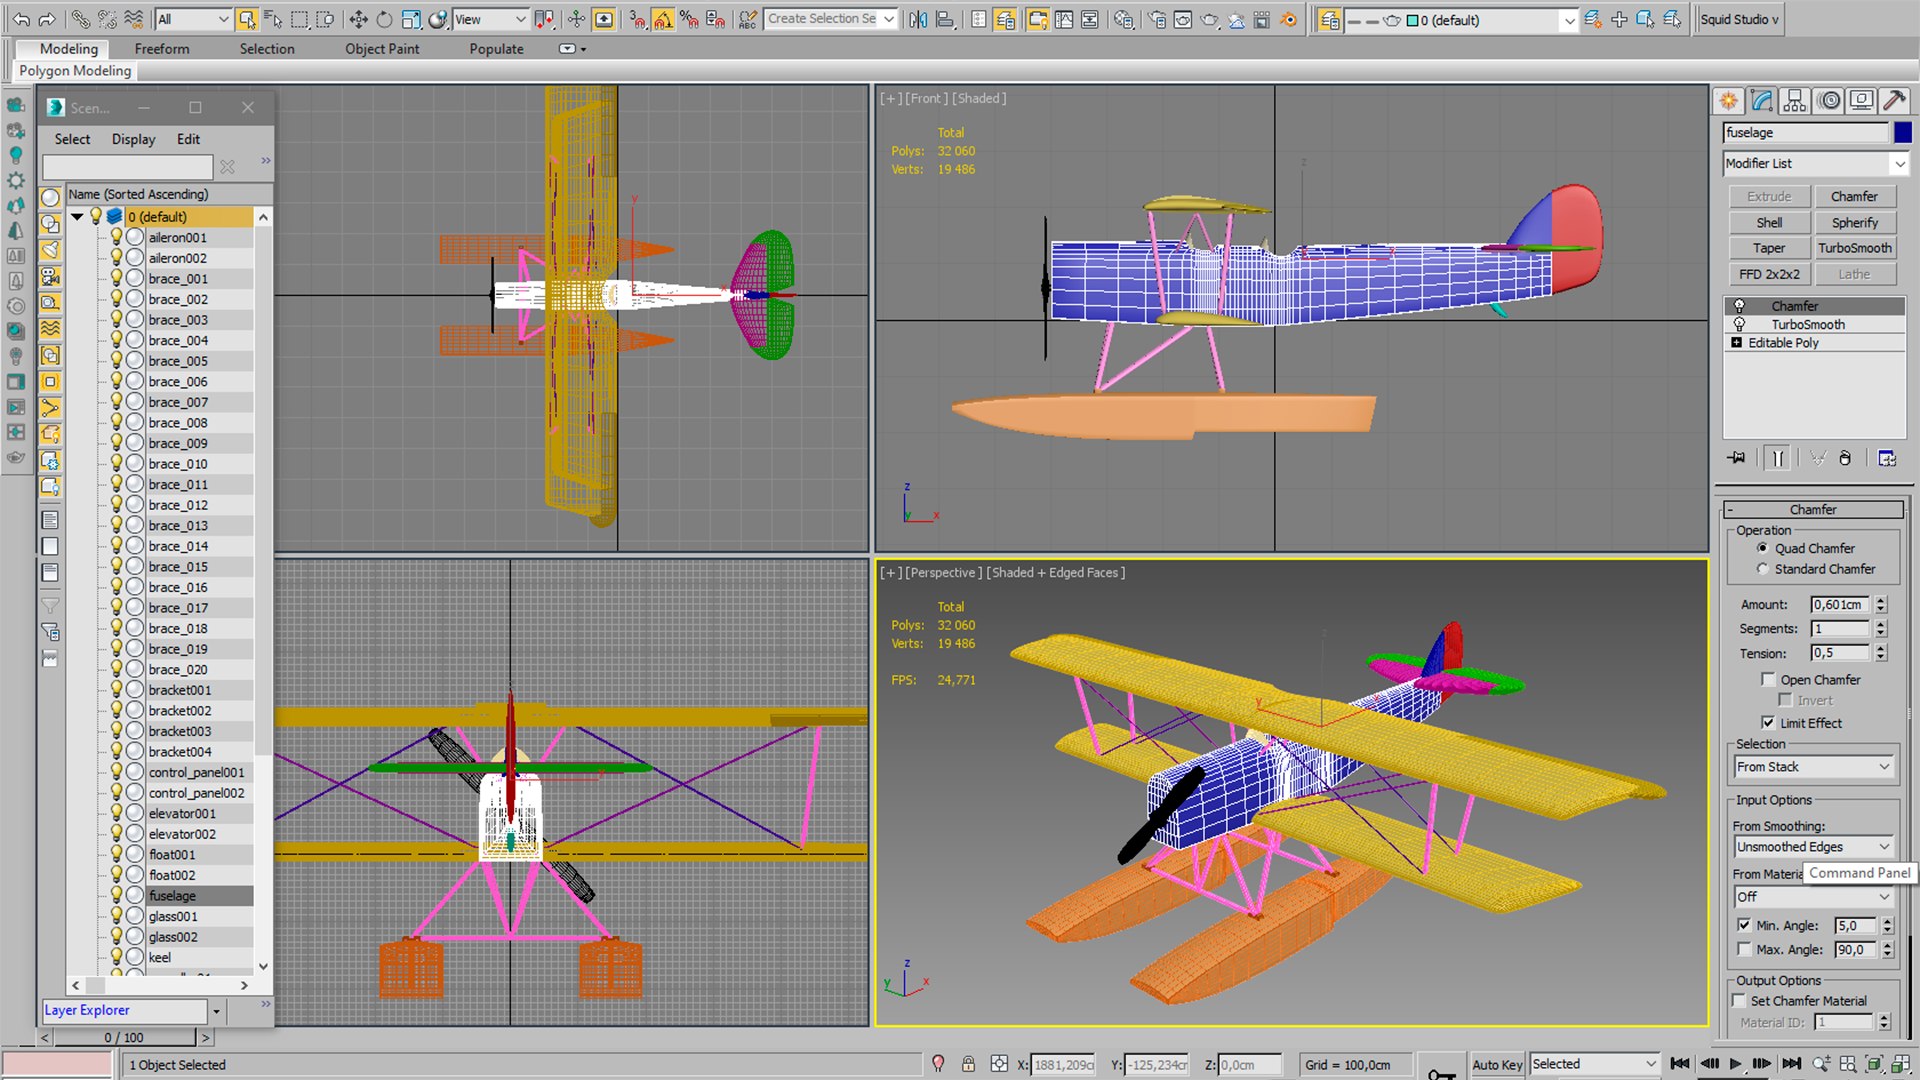
Task: Toggle the Chamfer modifier lightbulb in stack
Action: [x=1739, y=306]
